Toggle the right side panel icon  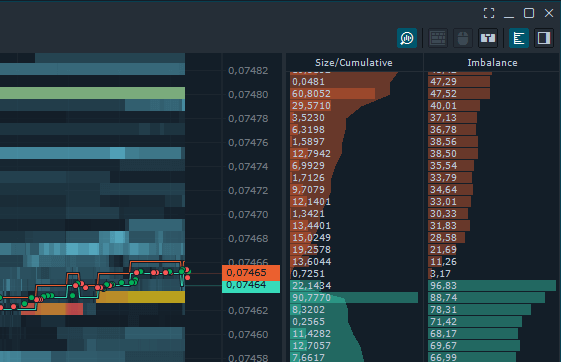(x=544, y=38)
